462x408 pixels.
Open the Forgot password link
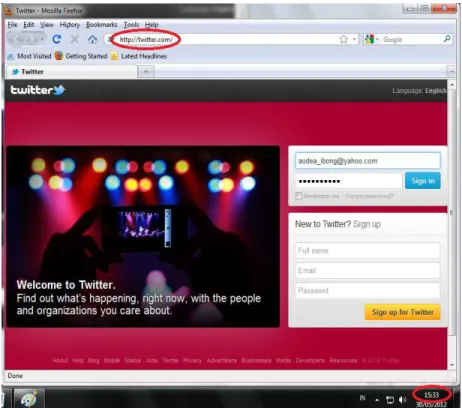(x=369, y=196)
